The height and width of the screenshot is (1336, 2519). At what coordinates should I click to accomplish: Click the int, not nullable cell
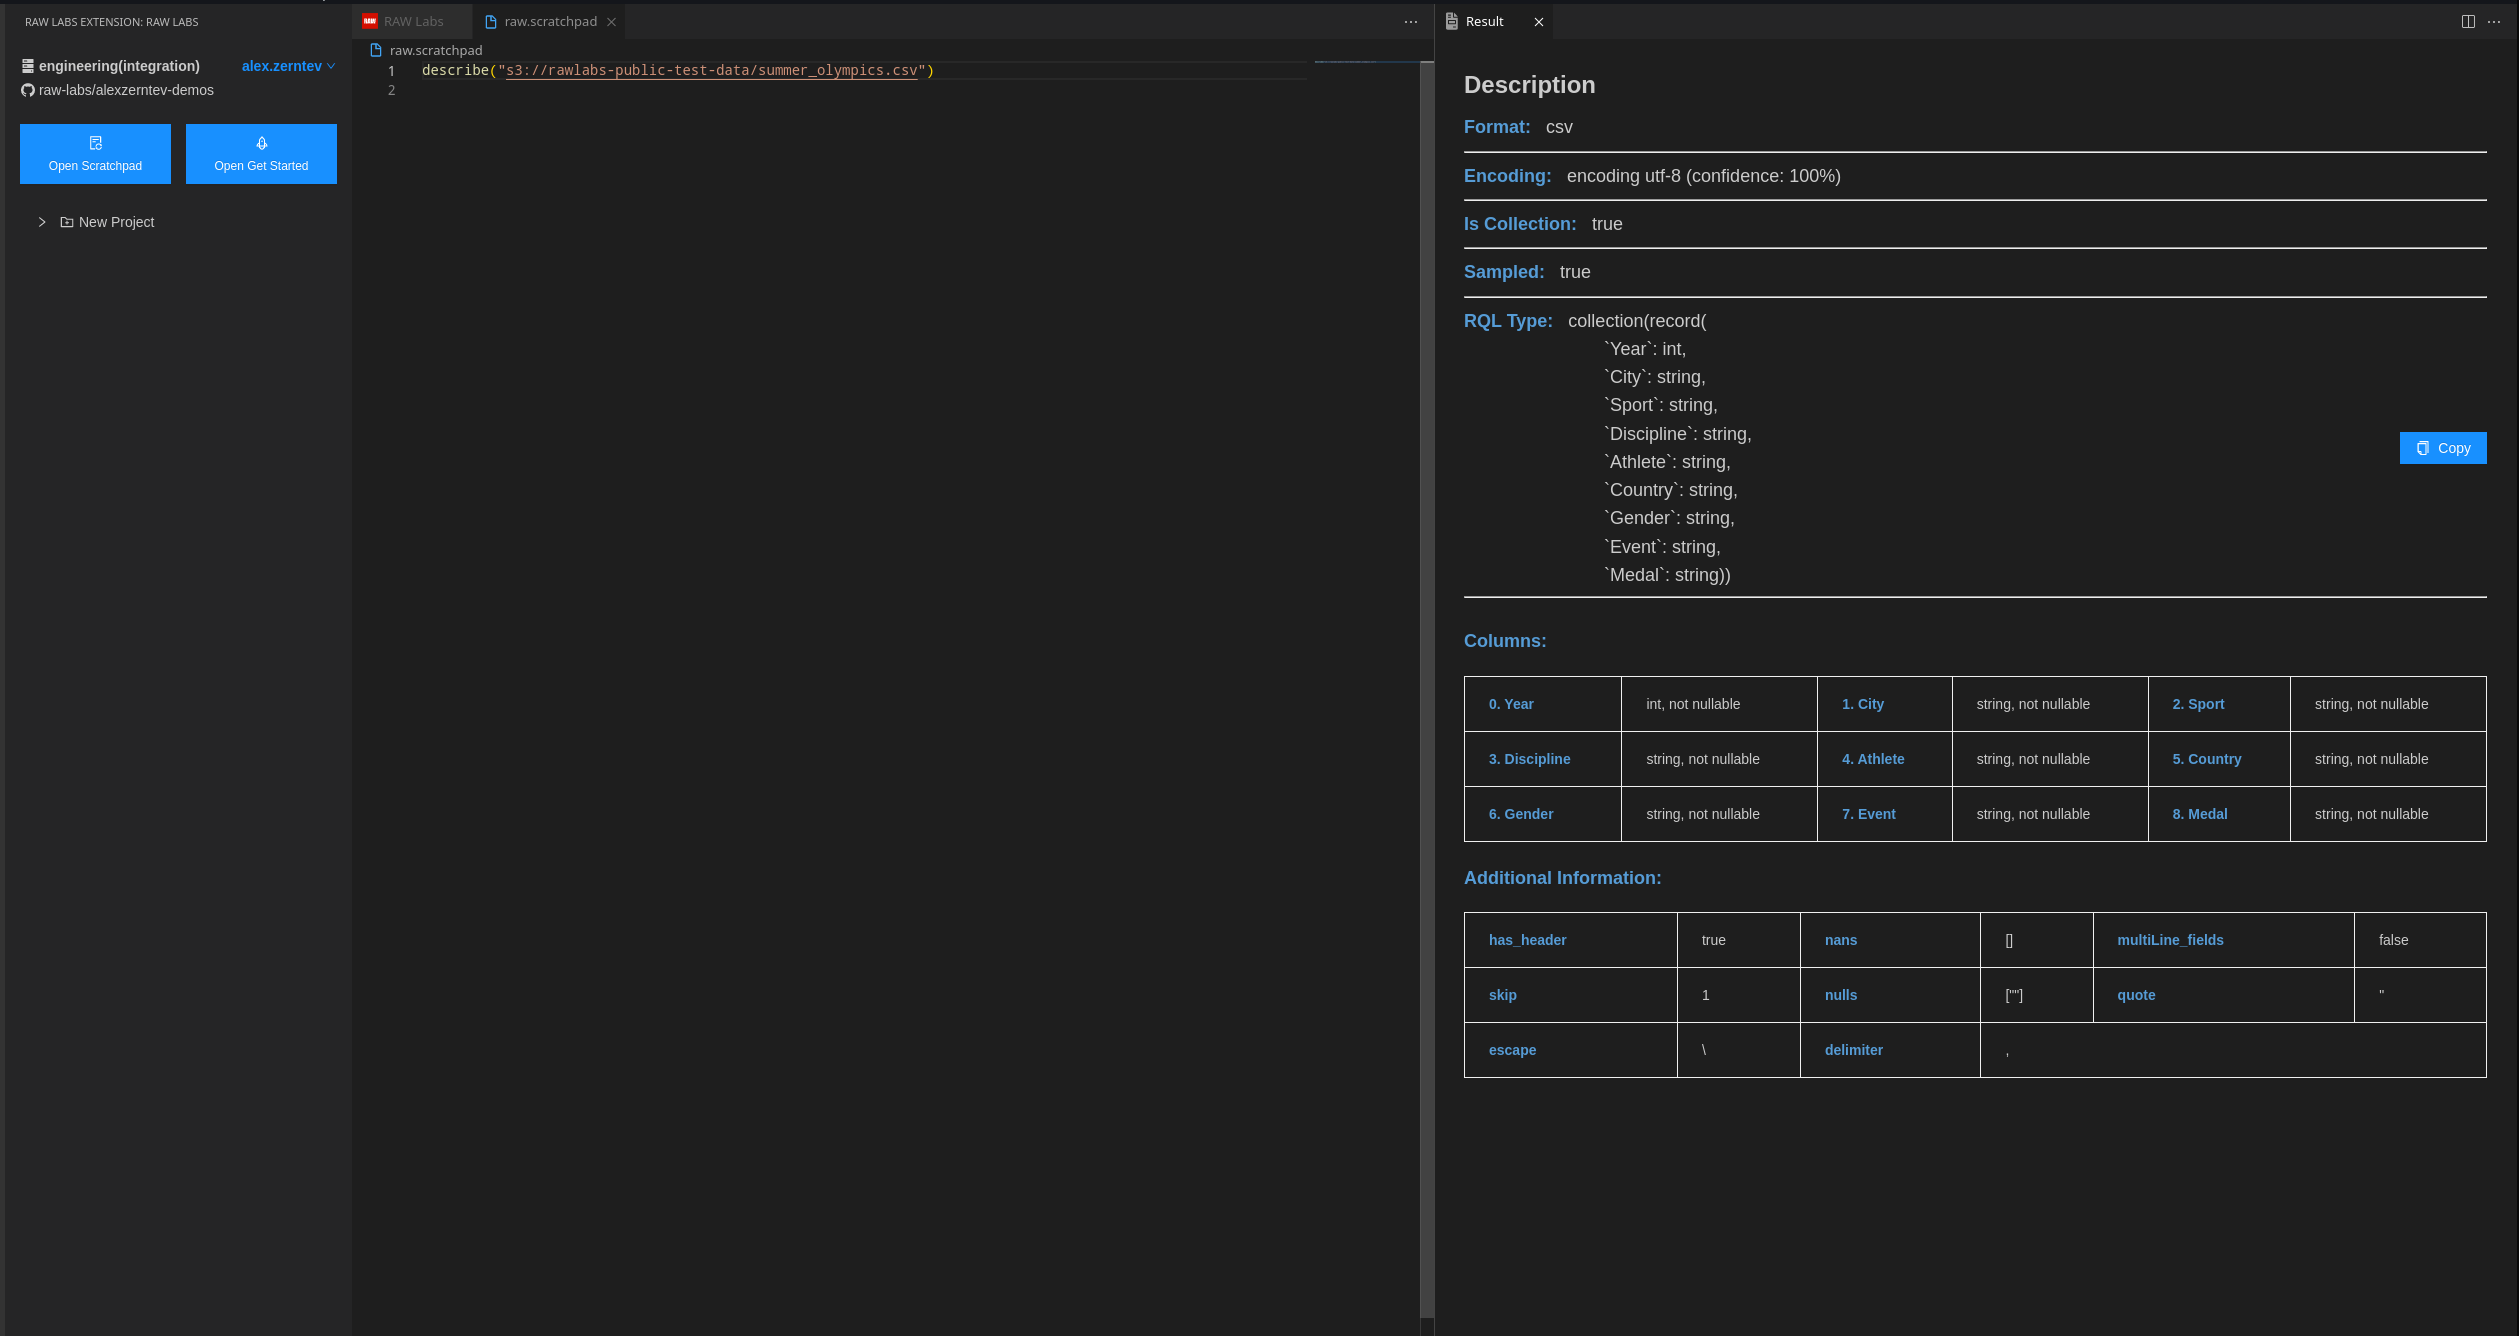pos(1719,704)
